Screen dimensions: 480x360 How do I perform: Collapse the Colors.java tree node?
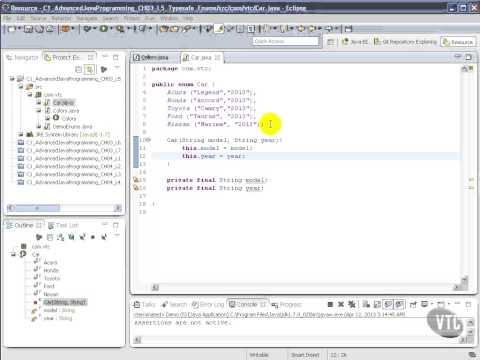pos(39,110)
